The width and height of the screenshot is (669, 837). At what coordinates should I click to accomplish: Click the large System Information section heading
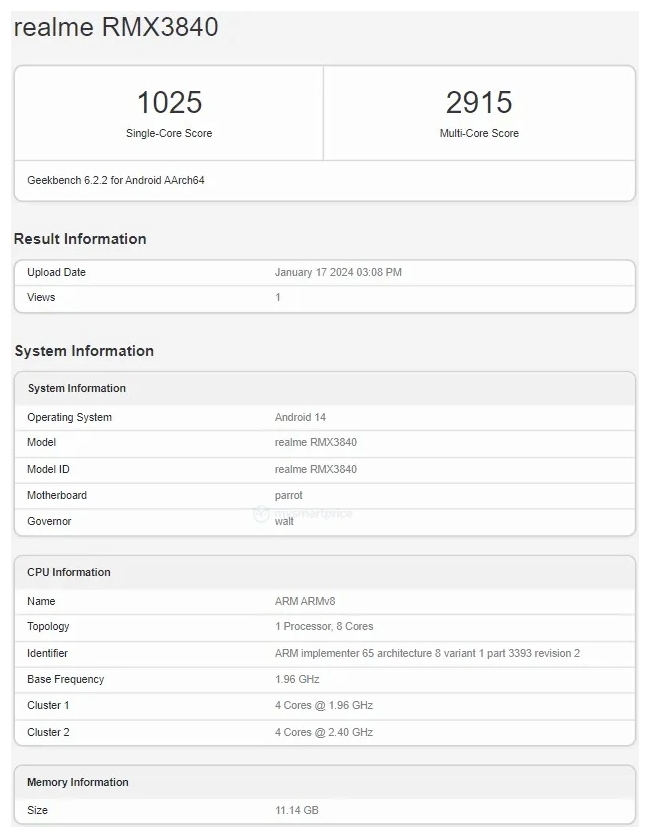[84, 351]
